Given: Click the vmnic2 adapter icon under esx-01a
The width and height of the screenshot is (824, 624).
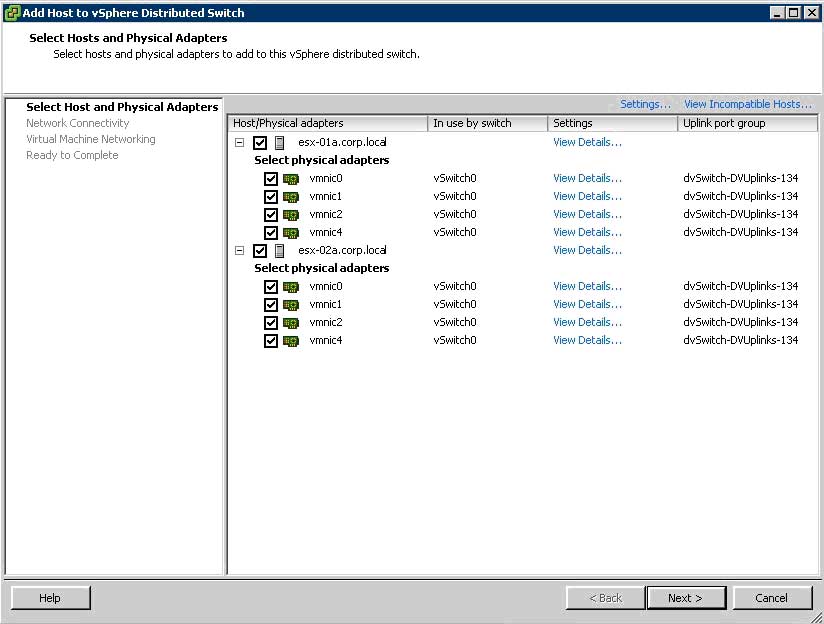Looking at the screenshot, I should click(x=291, y=214).
